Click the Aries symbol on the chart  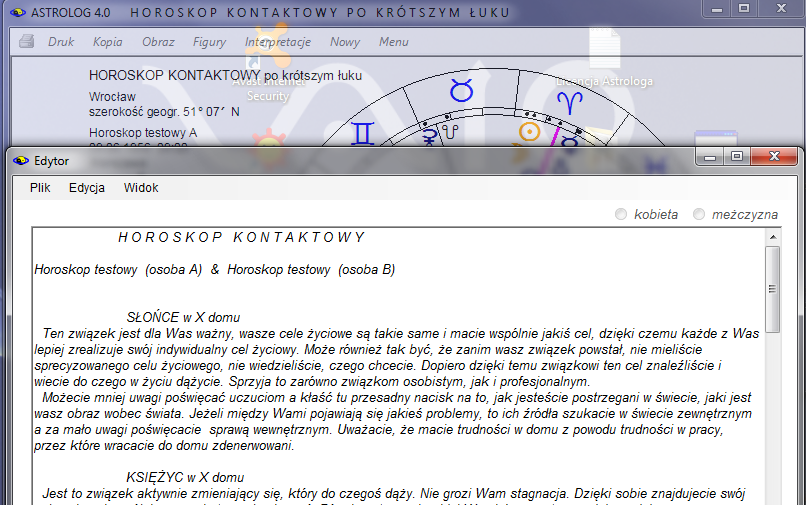(x=570, y=102)
